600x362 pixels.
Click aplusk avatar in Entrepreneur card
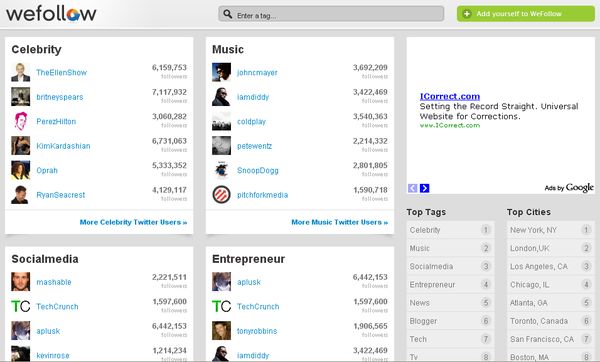click(x=222, y=282)
